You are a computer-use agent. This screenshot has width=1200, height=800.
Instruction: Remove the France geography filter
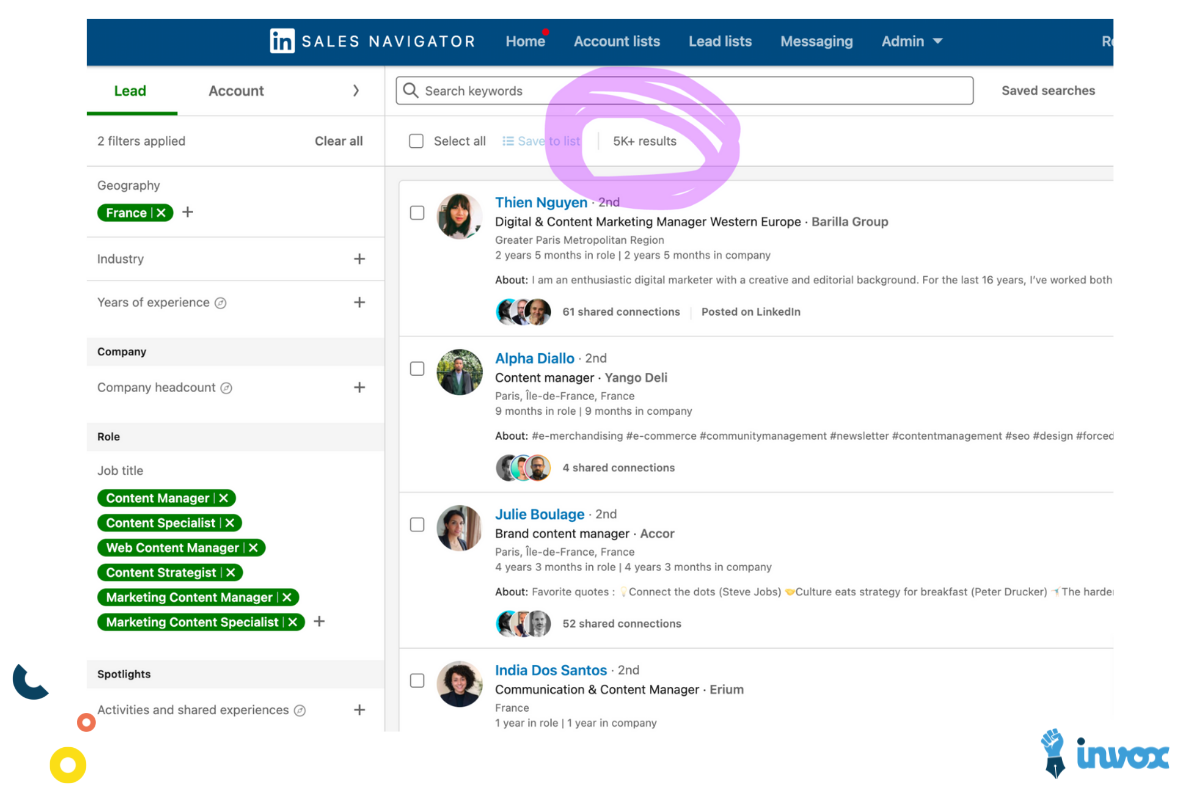161,213
